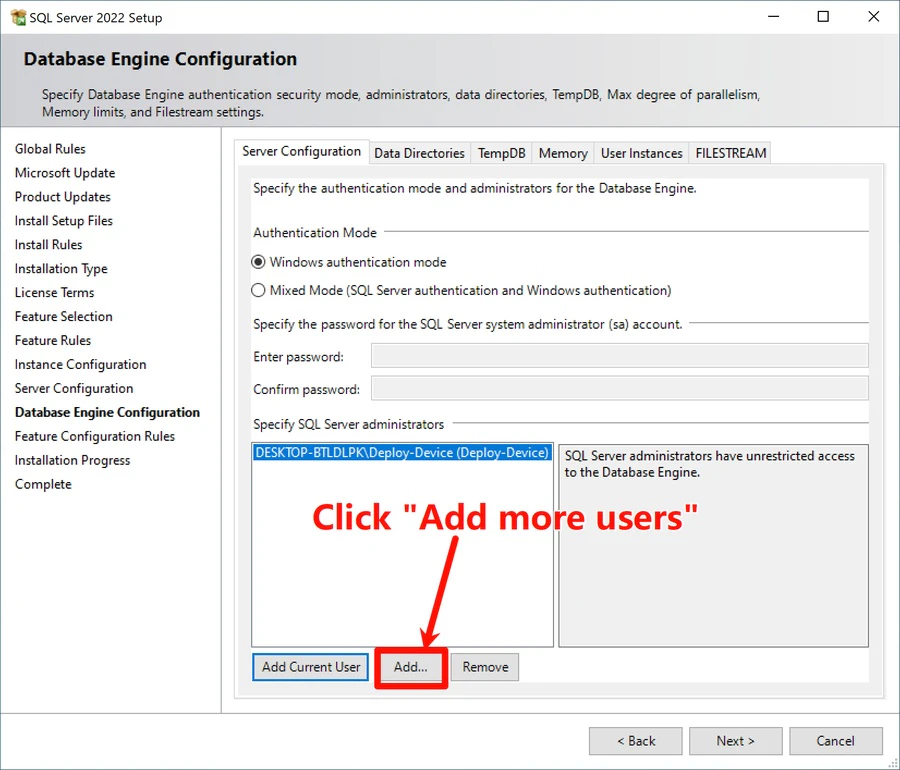Click the Add... button
Viewport: 900px width, 770px height.
click(411, 667)
